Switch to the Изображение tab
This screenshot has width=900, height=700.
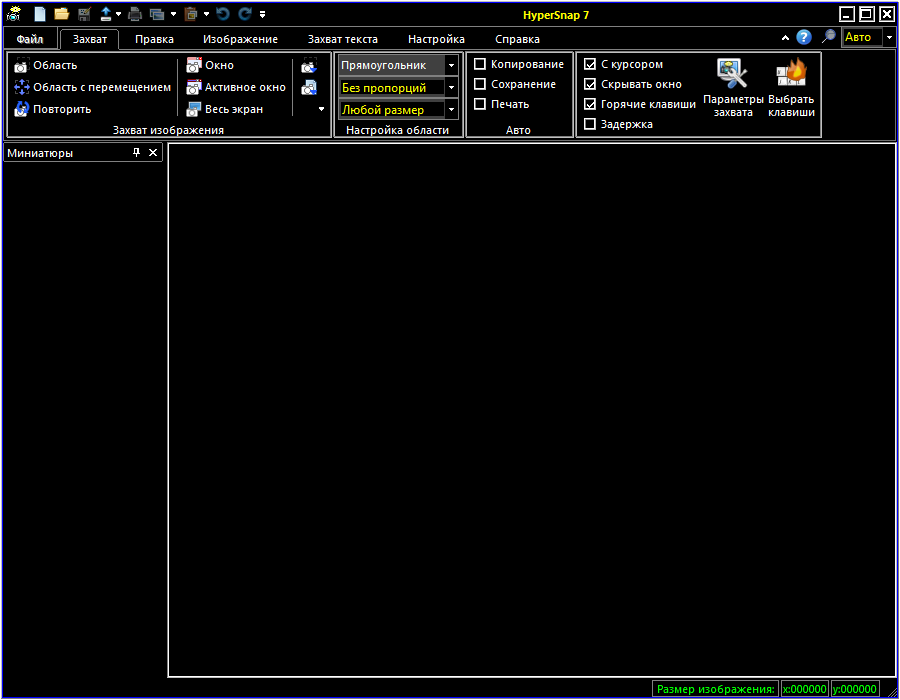point(240,39)
